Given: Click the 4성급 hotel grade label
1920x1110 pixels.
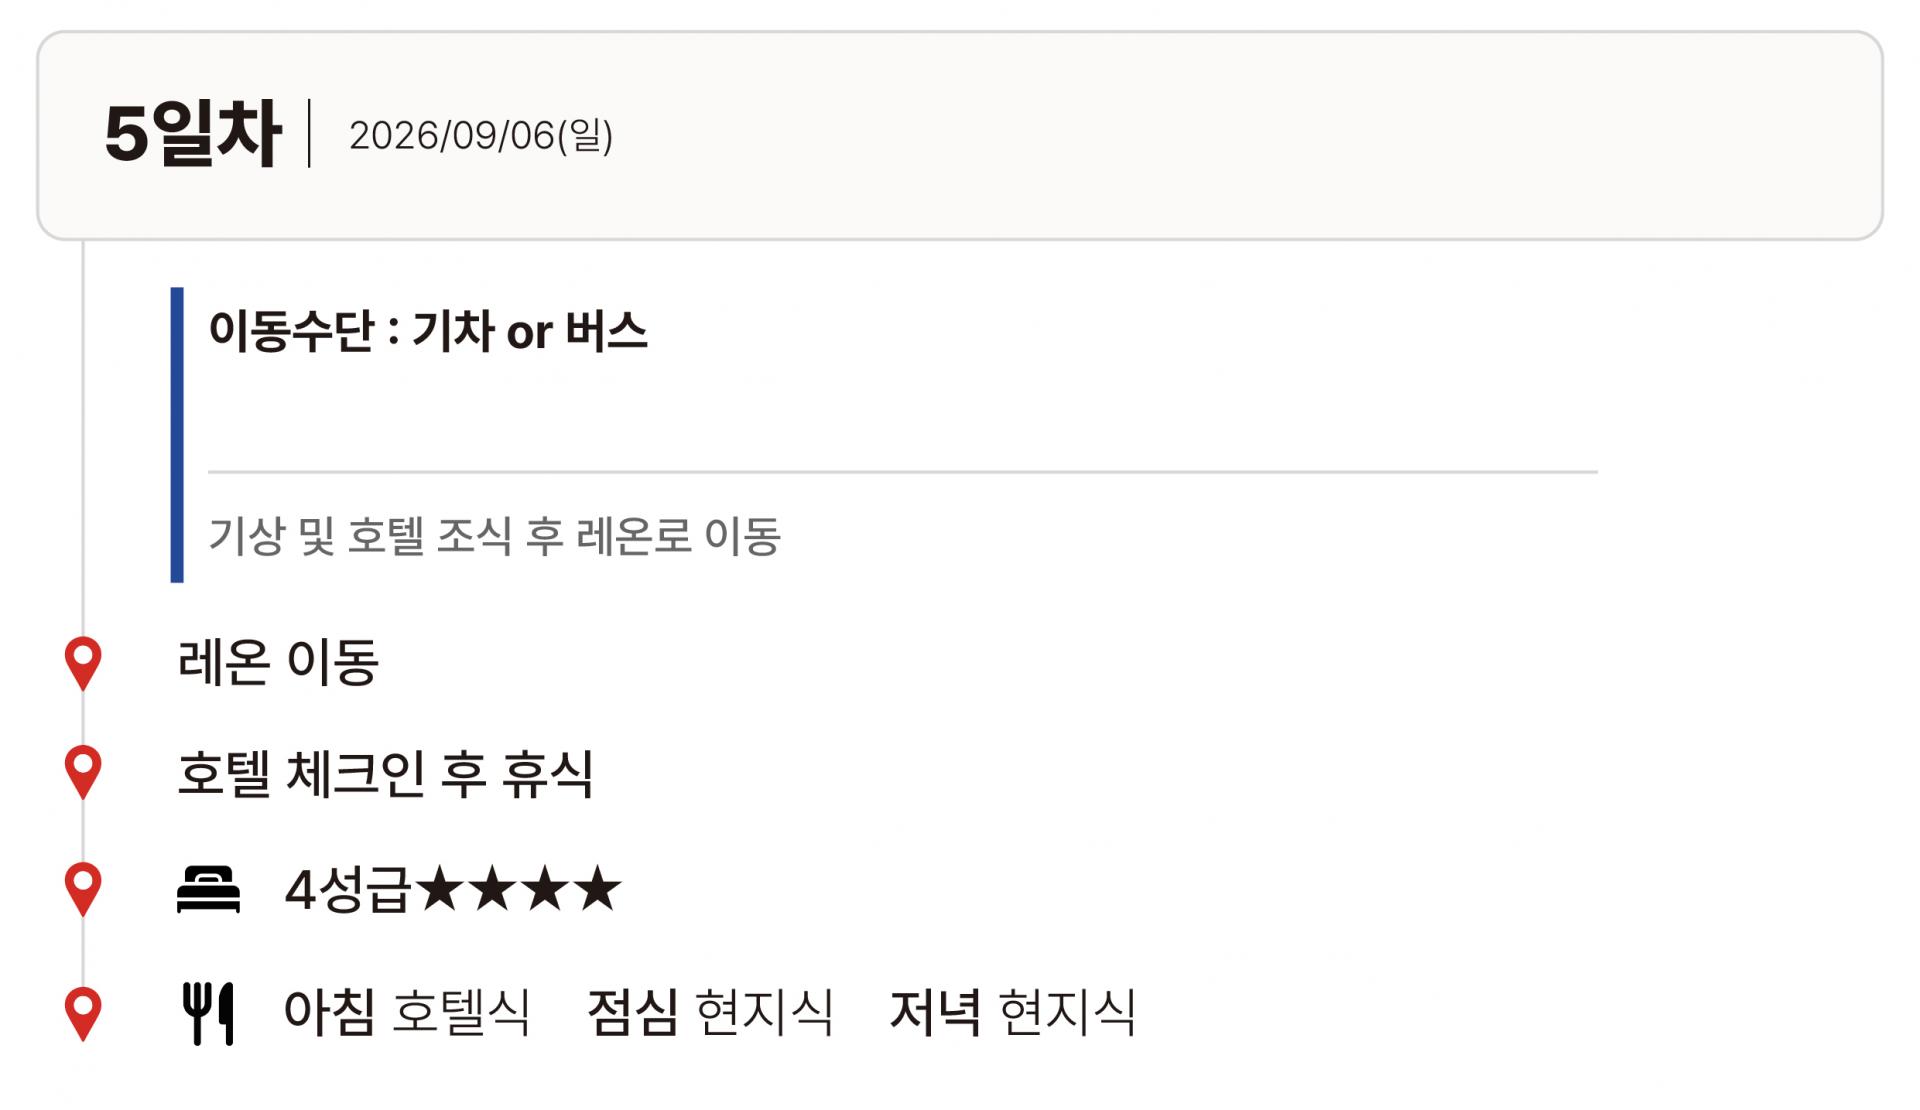Looking at the screenshot, I should 347,890.
